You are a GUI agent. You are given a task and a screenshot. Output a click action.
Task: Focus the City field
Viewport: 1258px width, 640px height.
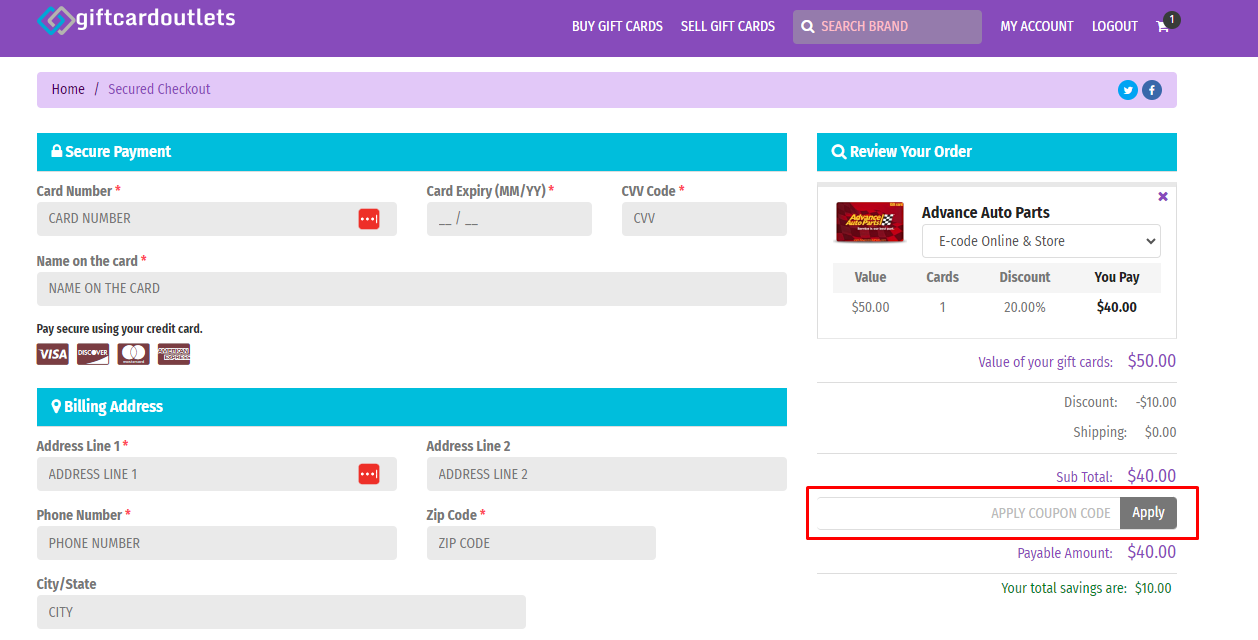point(281,612)
